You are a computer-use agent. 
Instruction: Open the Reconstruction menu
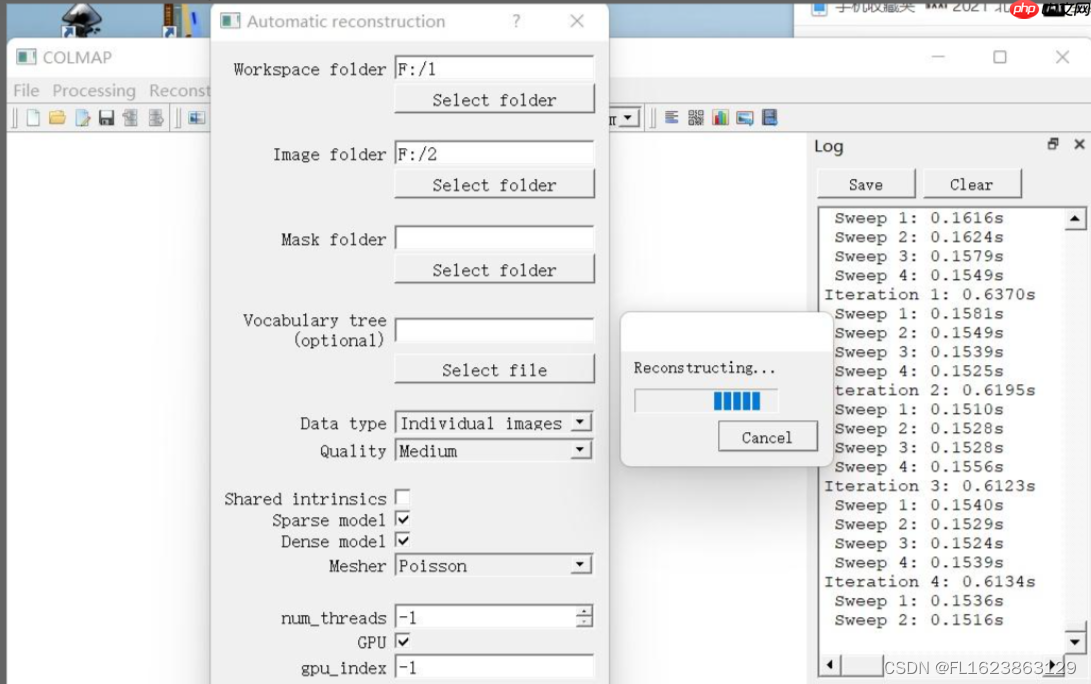coord(180,90)
